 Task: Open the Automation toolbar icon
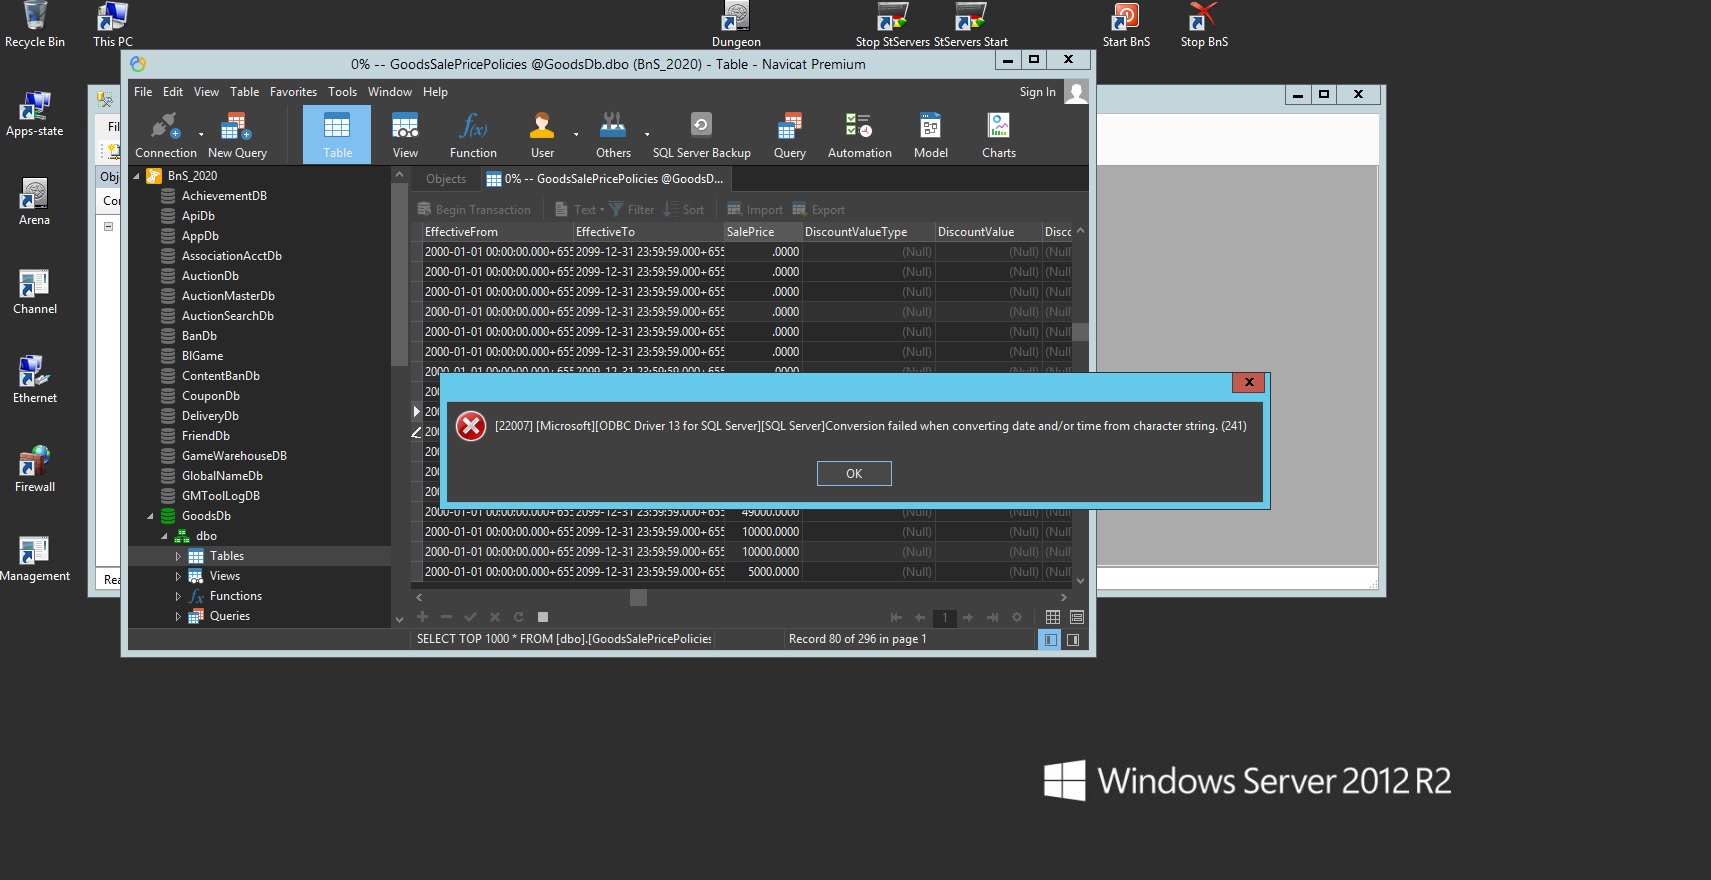point(859,135)
